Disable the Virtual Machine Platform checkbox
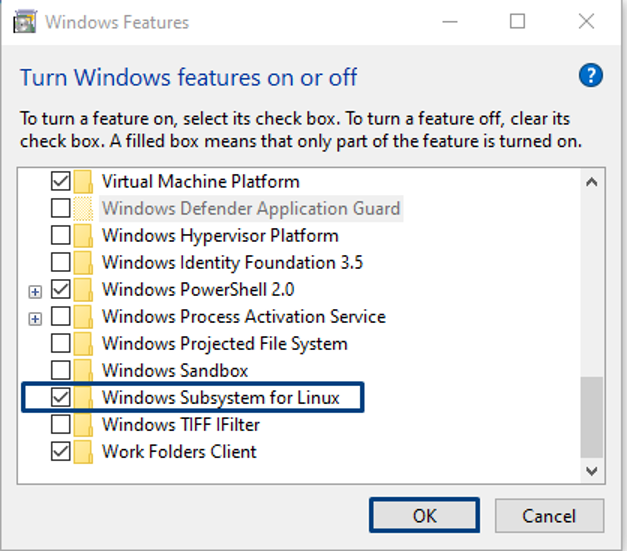Screen dimensions: 628x552 coord(60,181)
